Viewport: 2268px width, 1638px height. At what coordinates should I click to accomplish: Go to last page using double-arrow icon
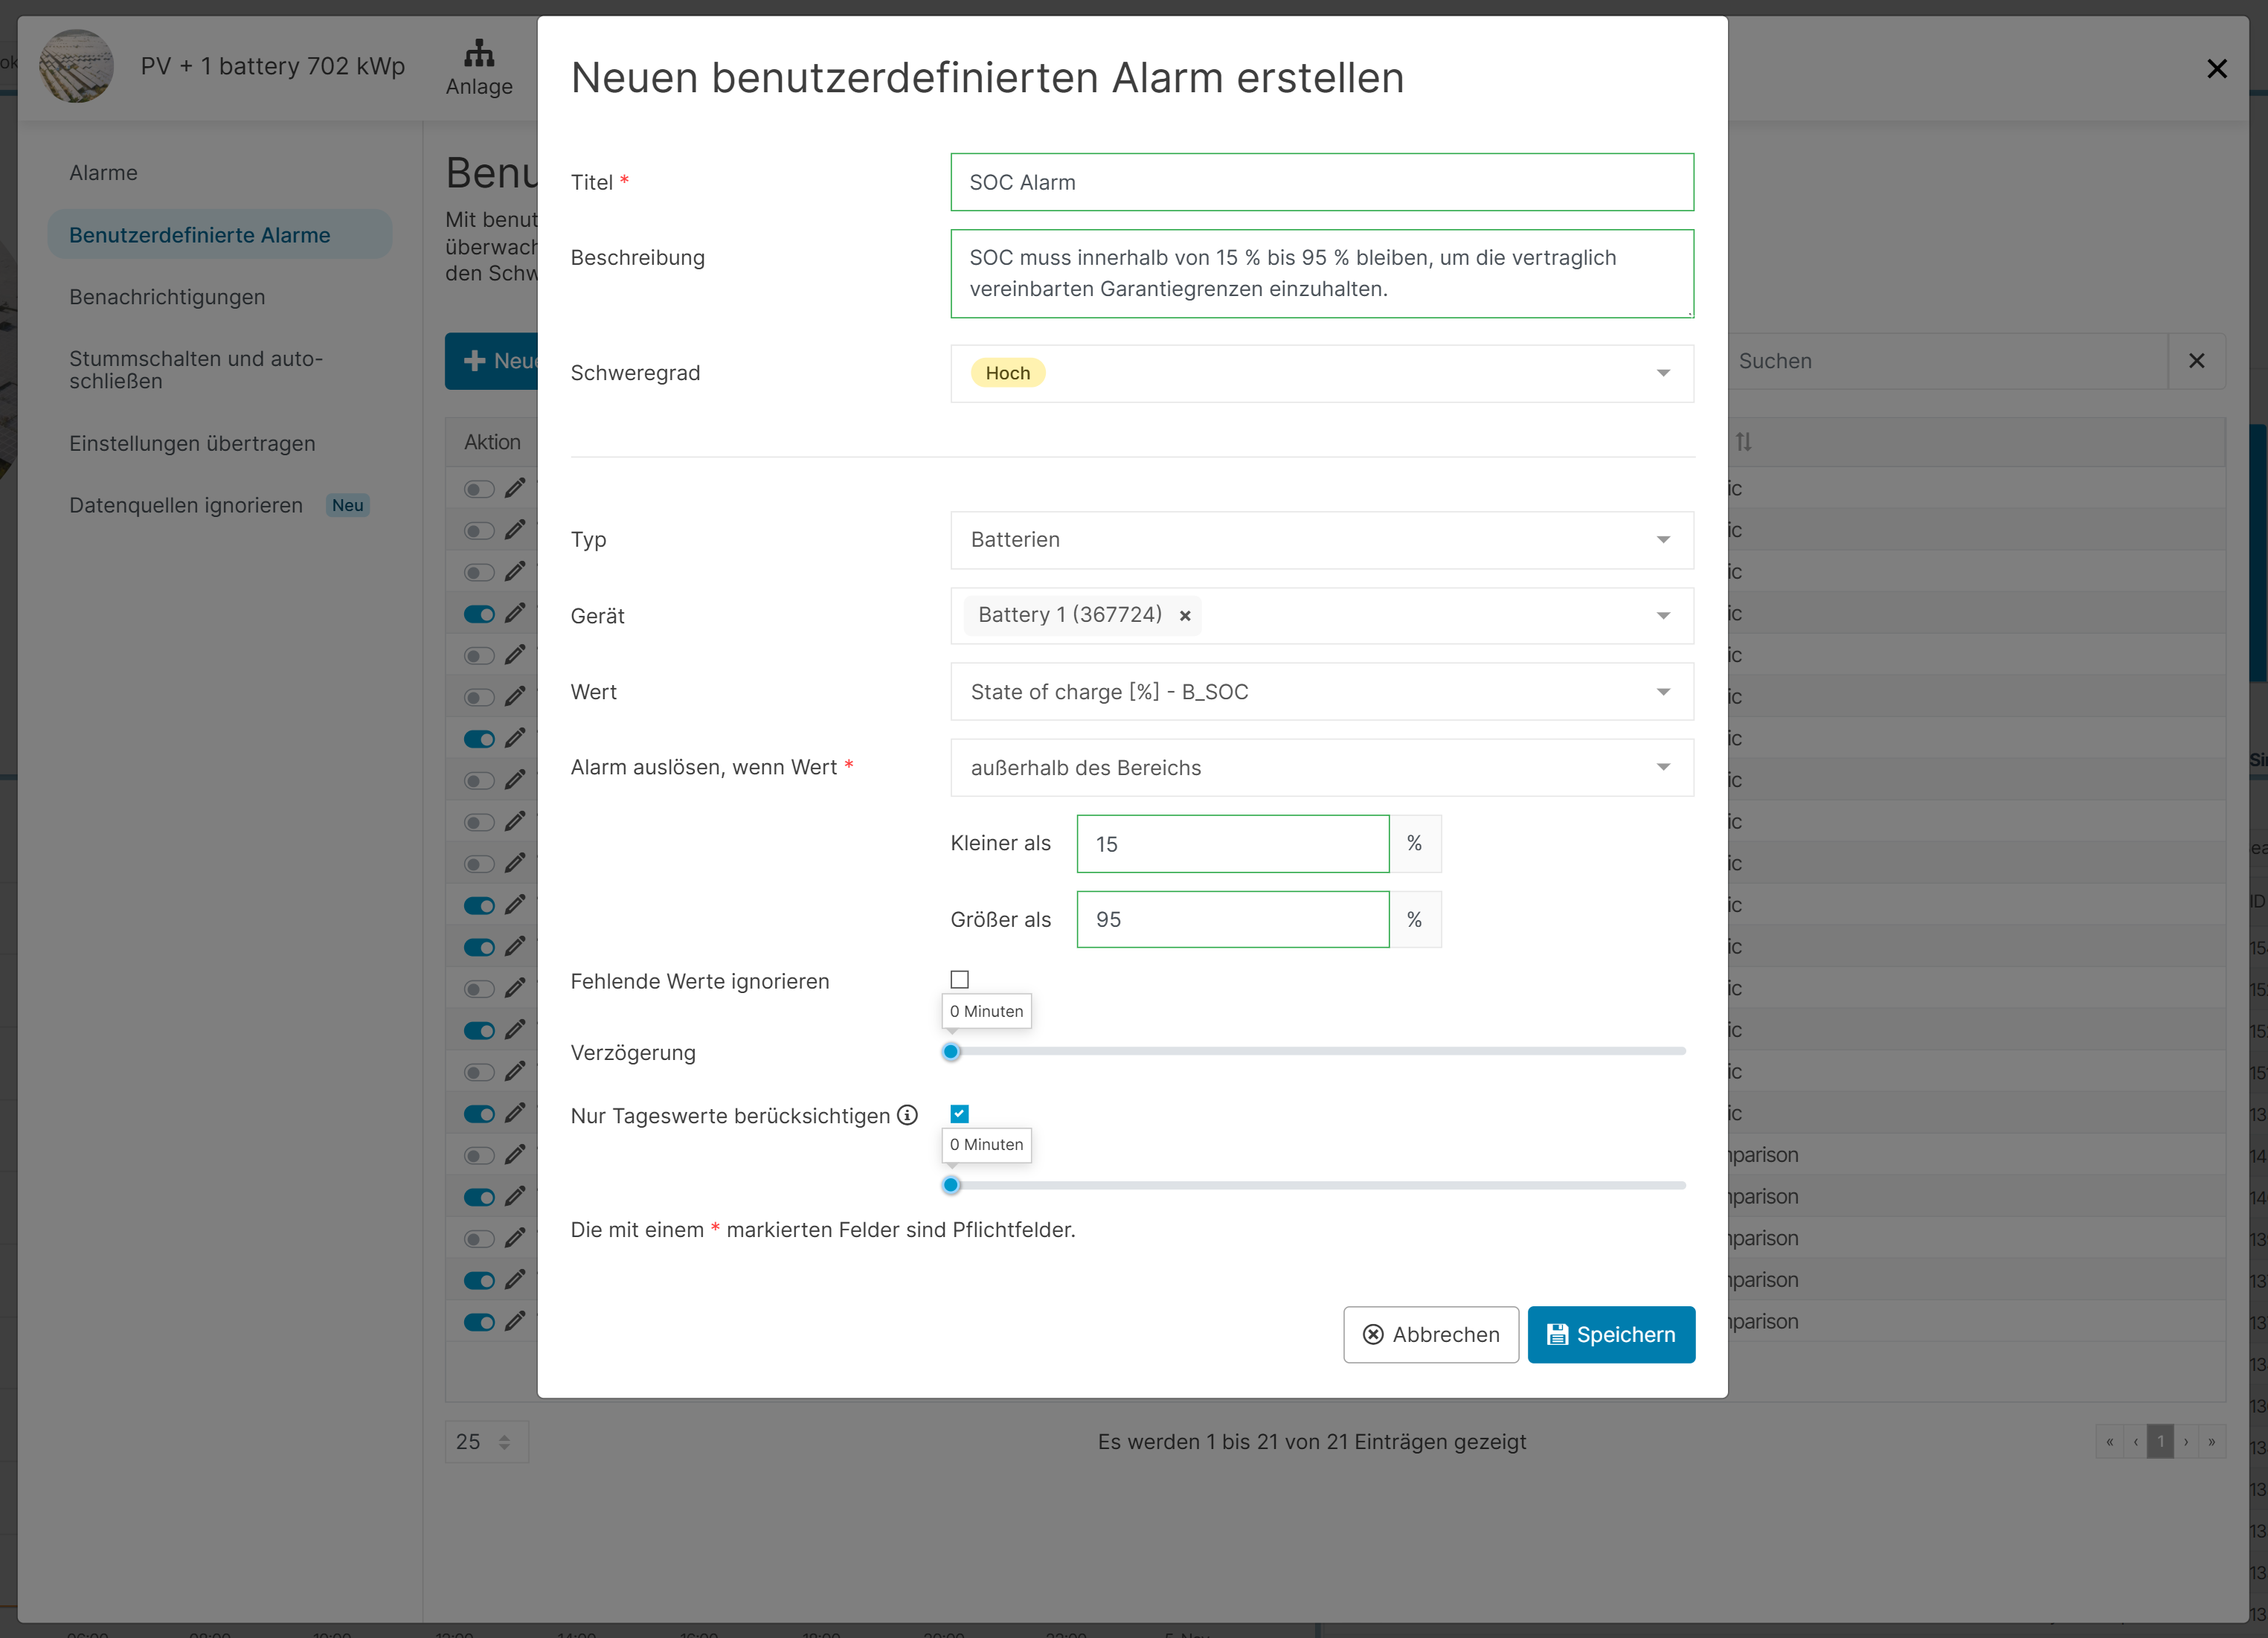point(2211,1442)
